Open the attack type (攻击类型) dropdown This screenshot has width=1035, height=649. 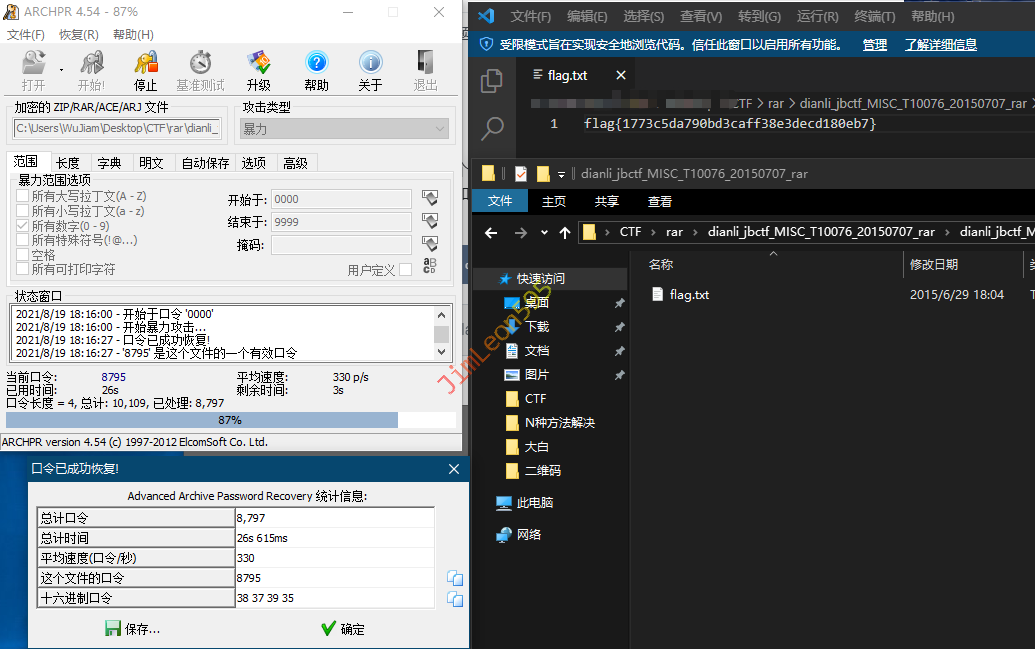[x=344, y=129]
